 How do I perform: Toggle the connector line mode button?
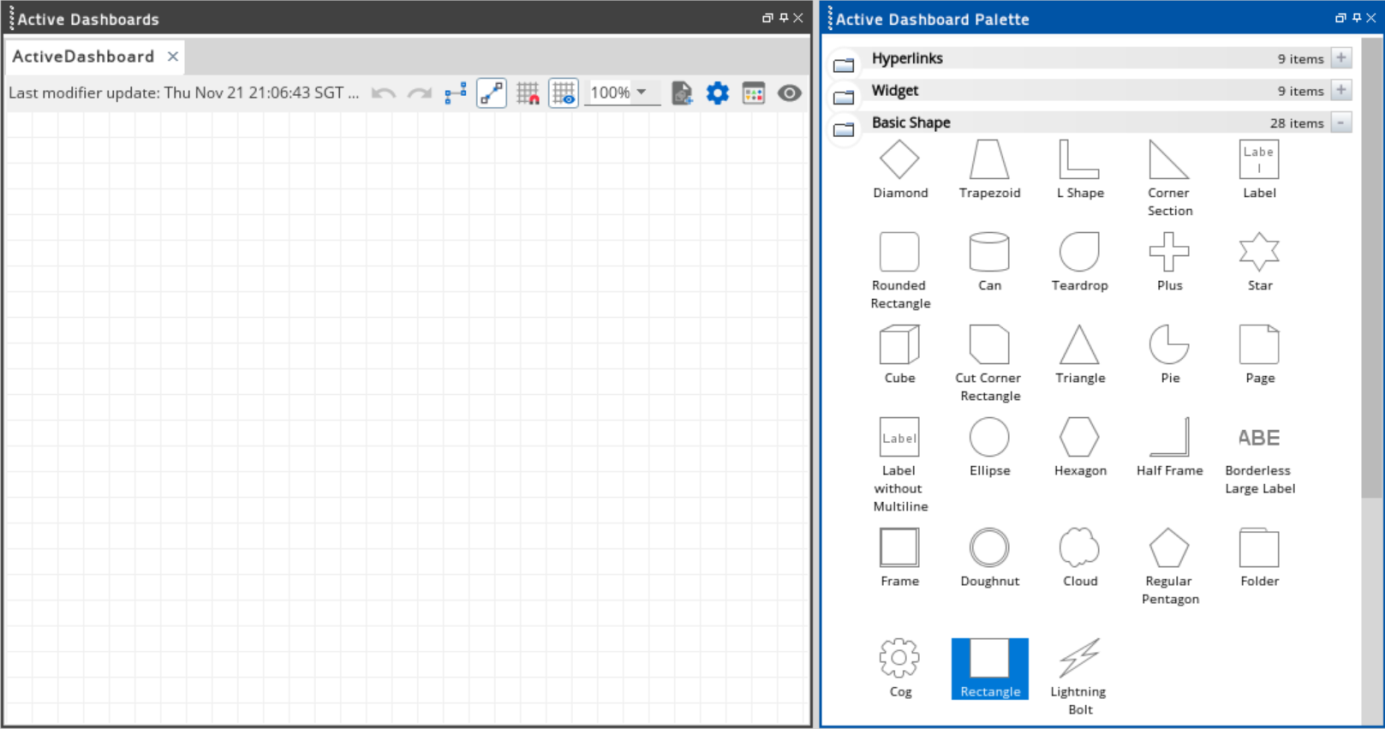[x=491, y=94]
